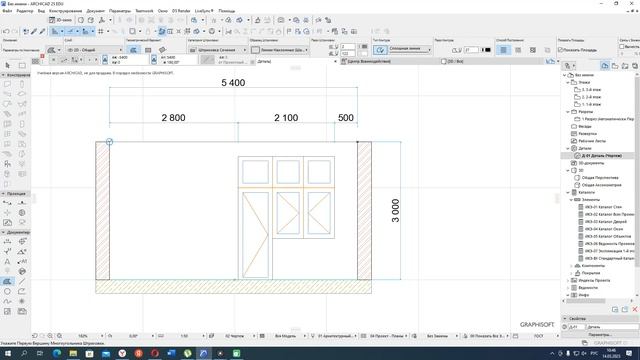Open the contour line type dropdown Сплошная линия
Image resolution: width=640 pixels, height=360 pixels.
click(410, 49)
